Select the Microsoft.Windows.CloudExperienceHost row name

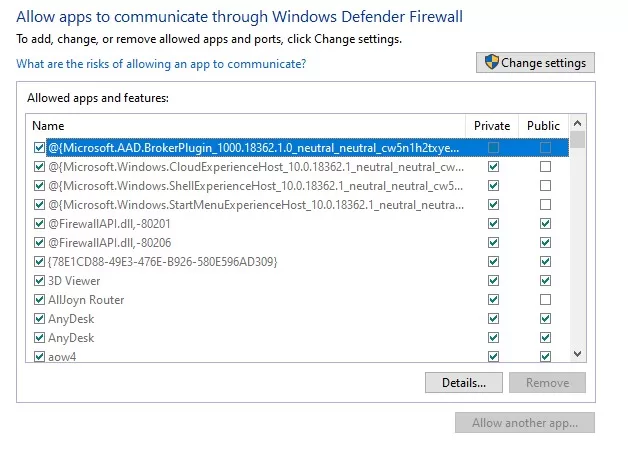point(256,167)
